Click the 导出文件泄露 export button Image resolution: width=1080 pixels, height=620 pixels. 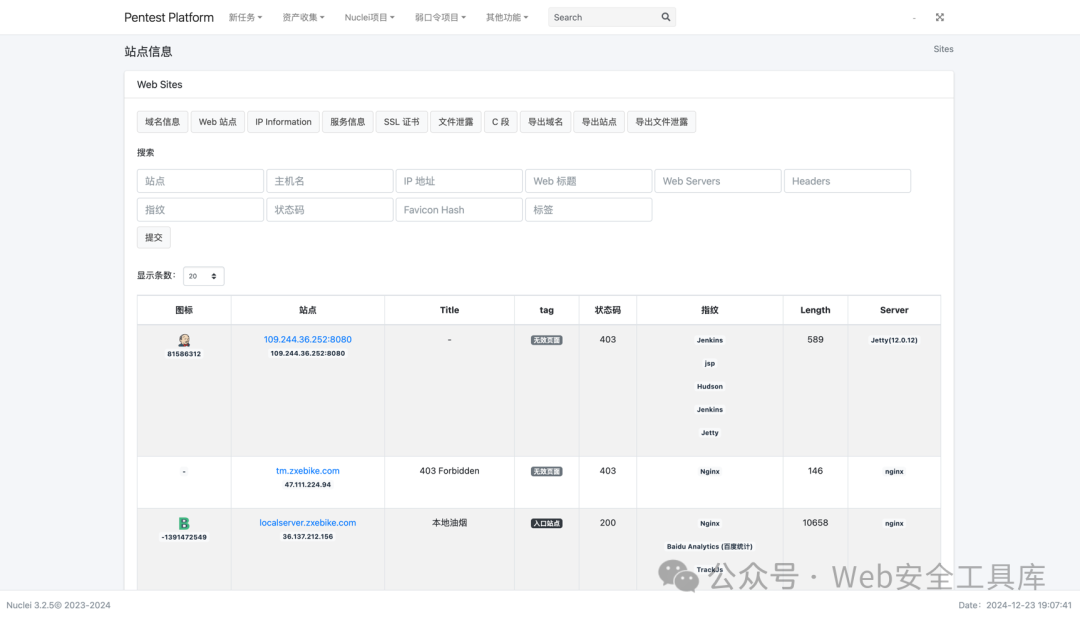coord(661,122)
